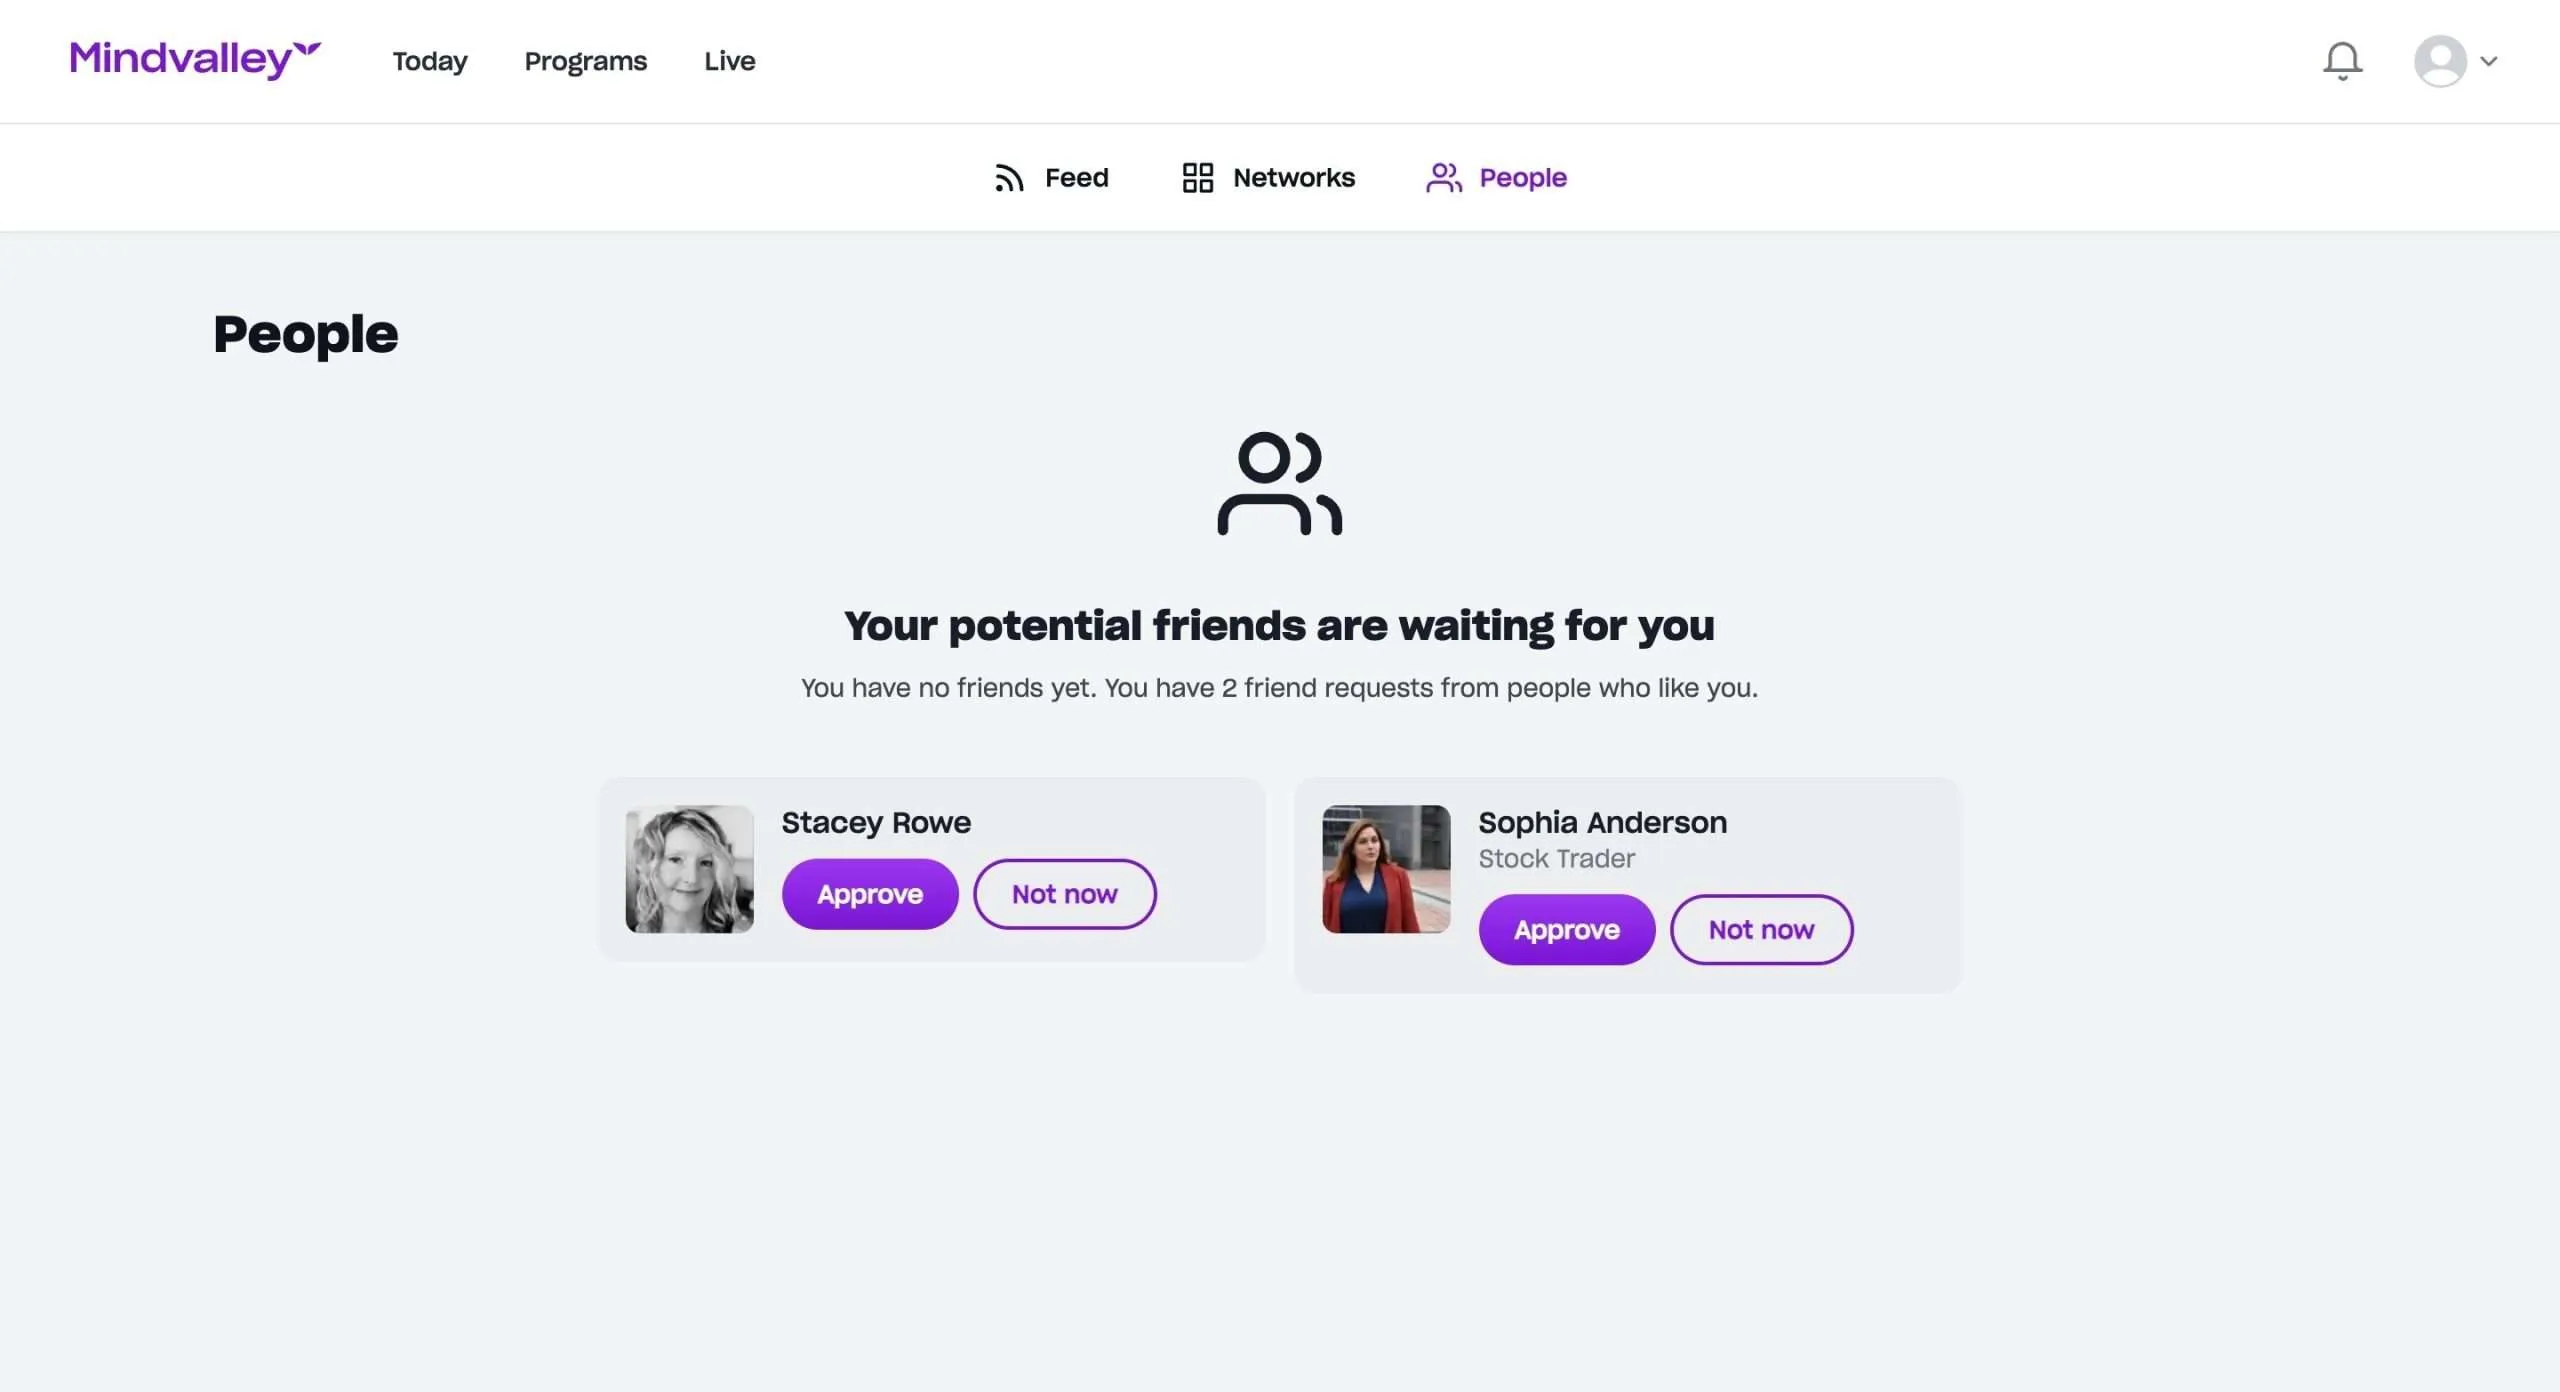Open the notifications bell
Image resolution: width=2560 pixels, height=1392 pixels.
(x=2342, y=61)
